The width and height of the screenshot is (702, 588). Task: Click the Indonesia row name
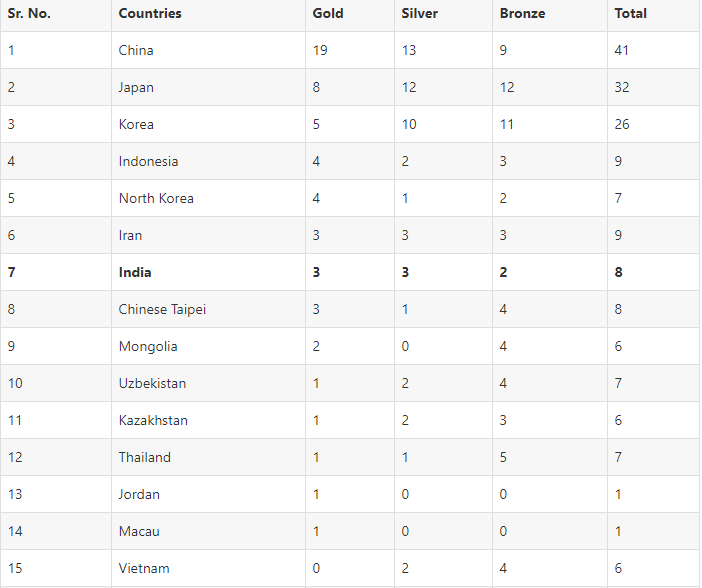[x=148, y=161]
